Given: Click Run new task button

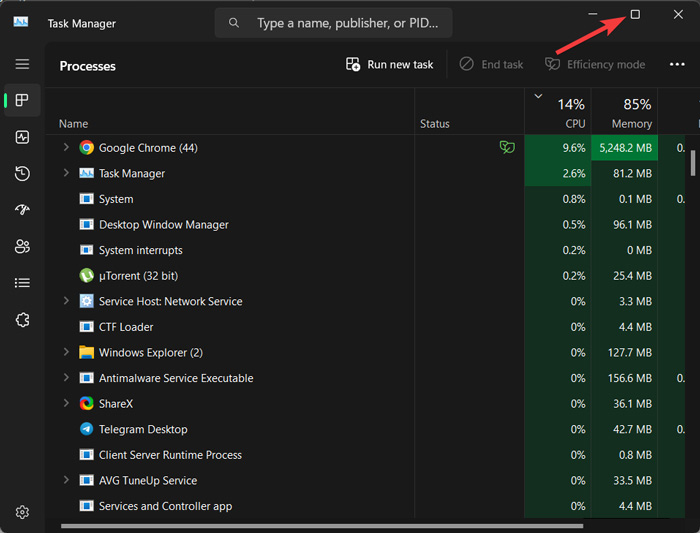Looking at the screenshot, I should (390, 64).
